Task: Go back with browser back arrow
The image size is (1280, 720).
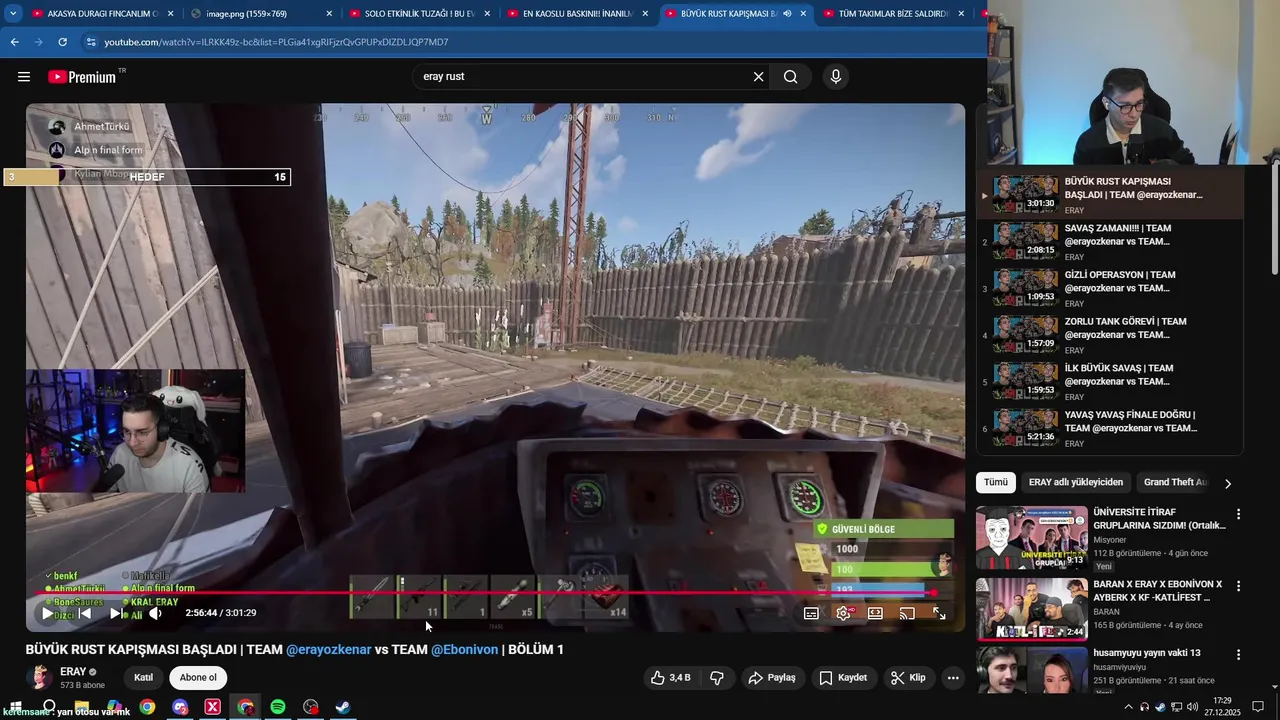Action: [14, 42]
